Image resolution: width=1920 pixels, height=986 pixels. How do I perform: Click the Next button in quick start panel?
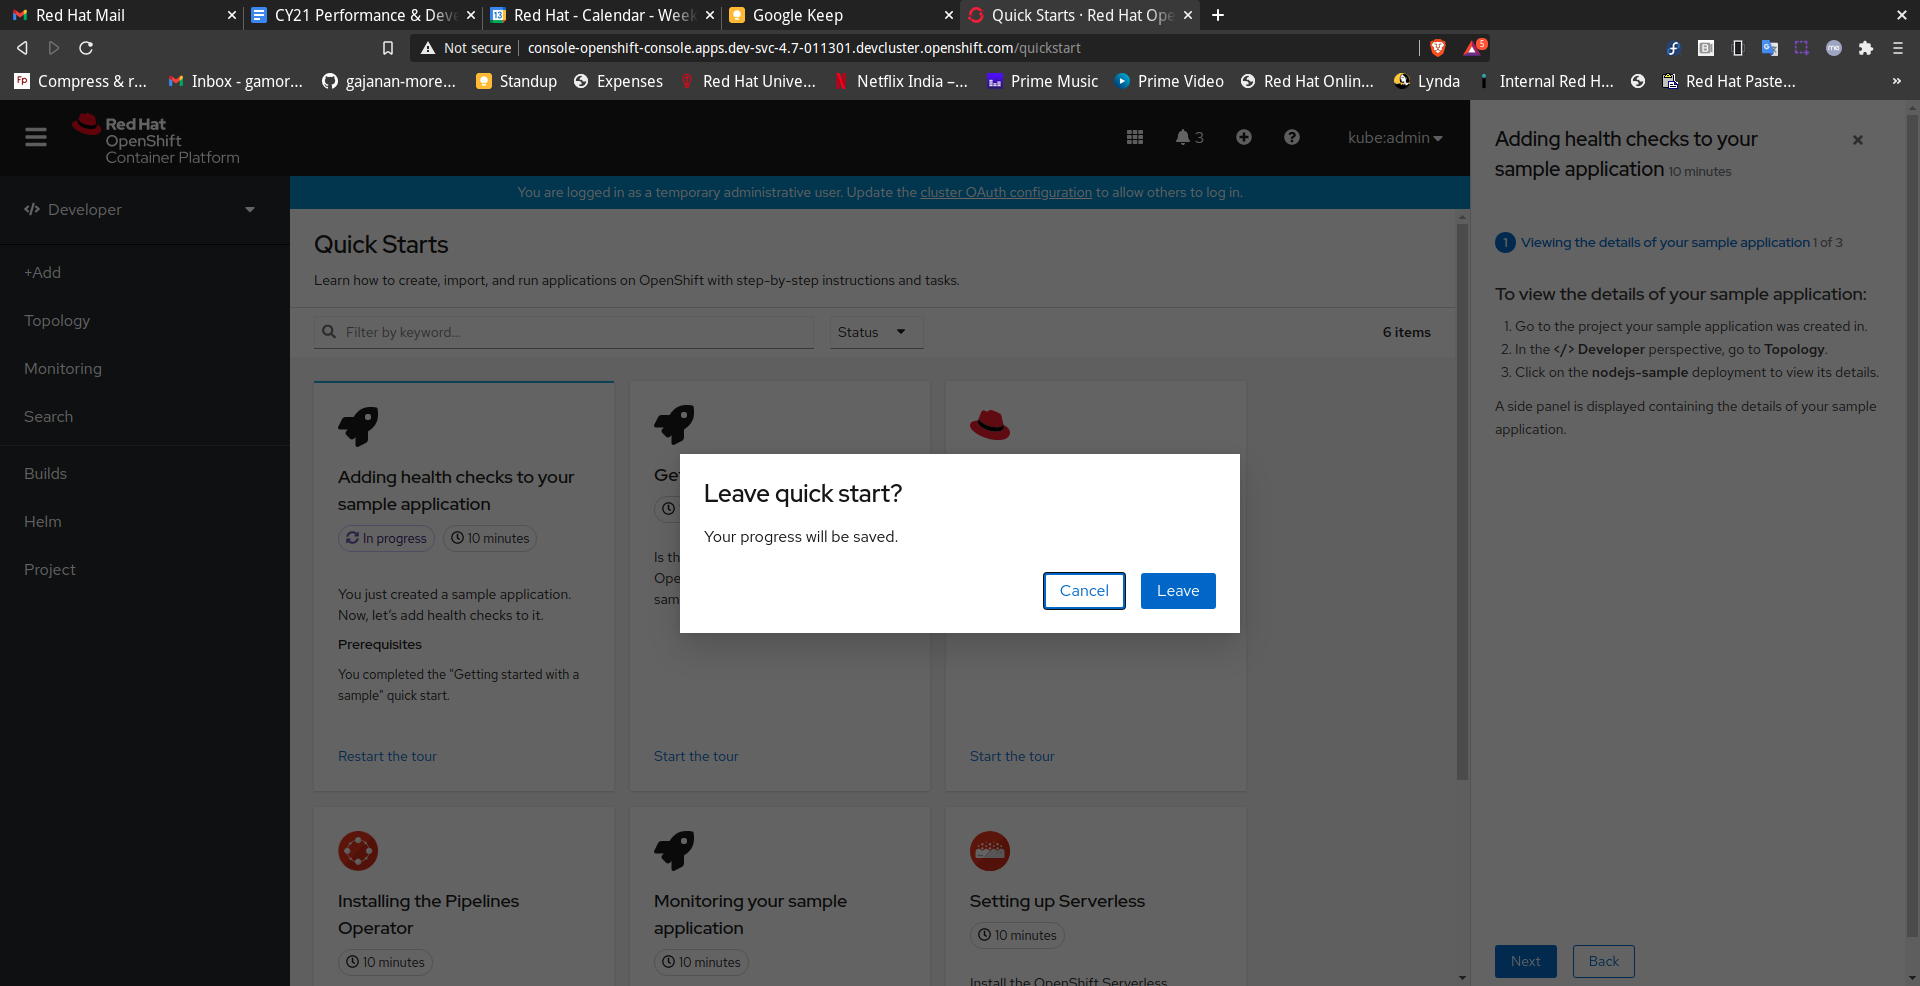(x=1526, y=961)
